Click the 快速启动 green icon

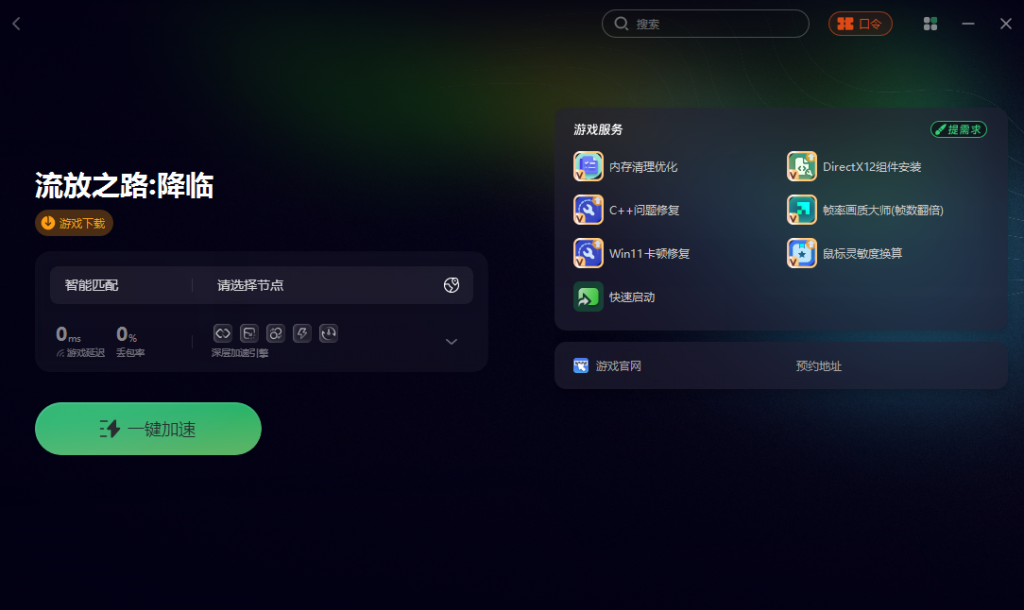(x=588, y=297)
